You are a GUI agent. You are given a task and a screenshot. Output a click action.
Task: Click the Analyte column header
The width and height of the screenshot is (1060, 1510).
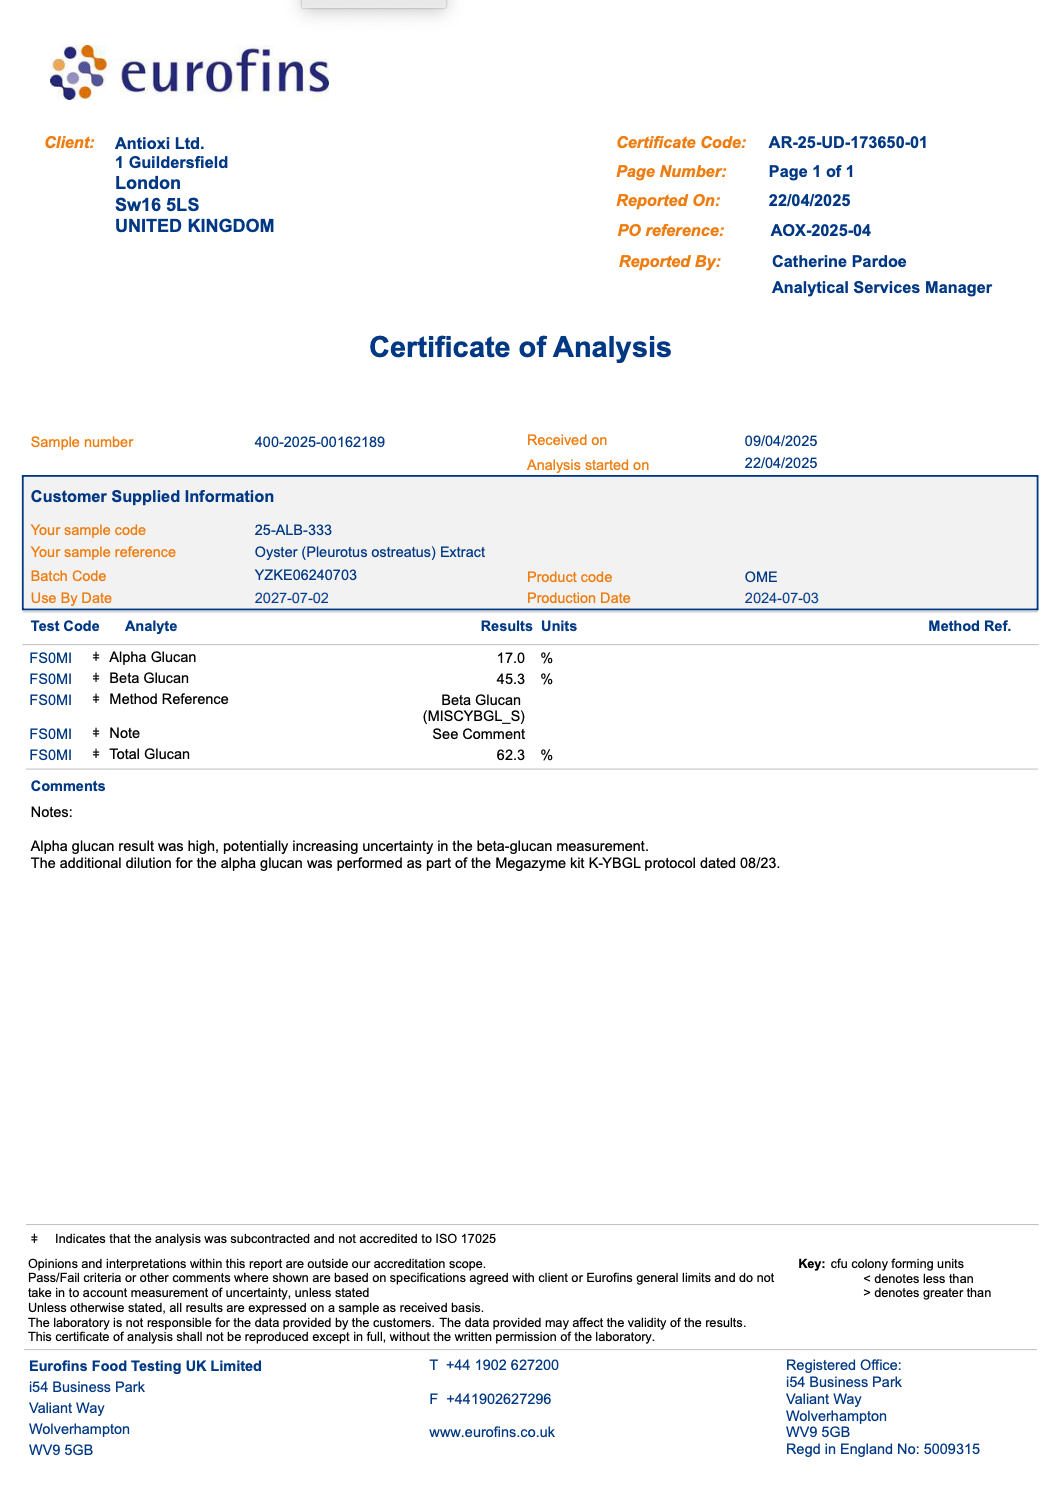pos(151,626)
